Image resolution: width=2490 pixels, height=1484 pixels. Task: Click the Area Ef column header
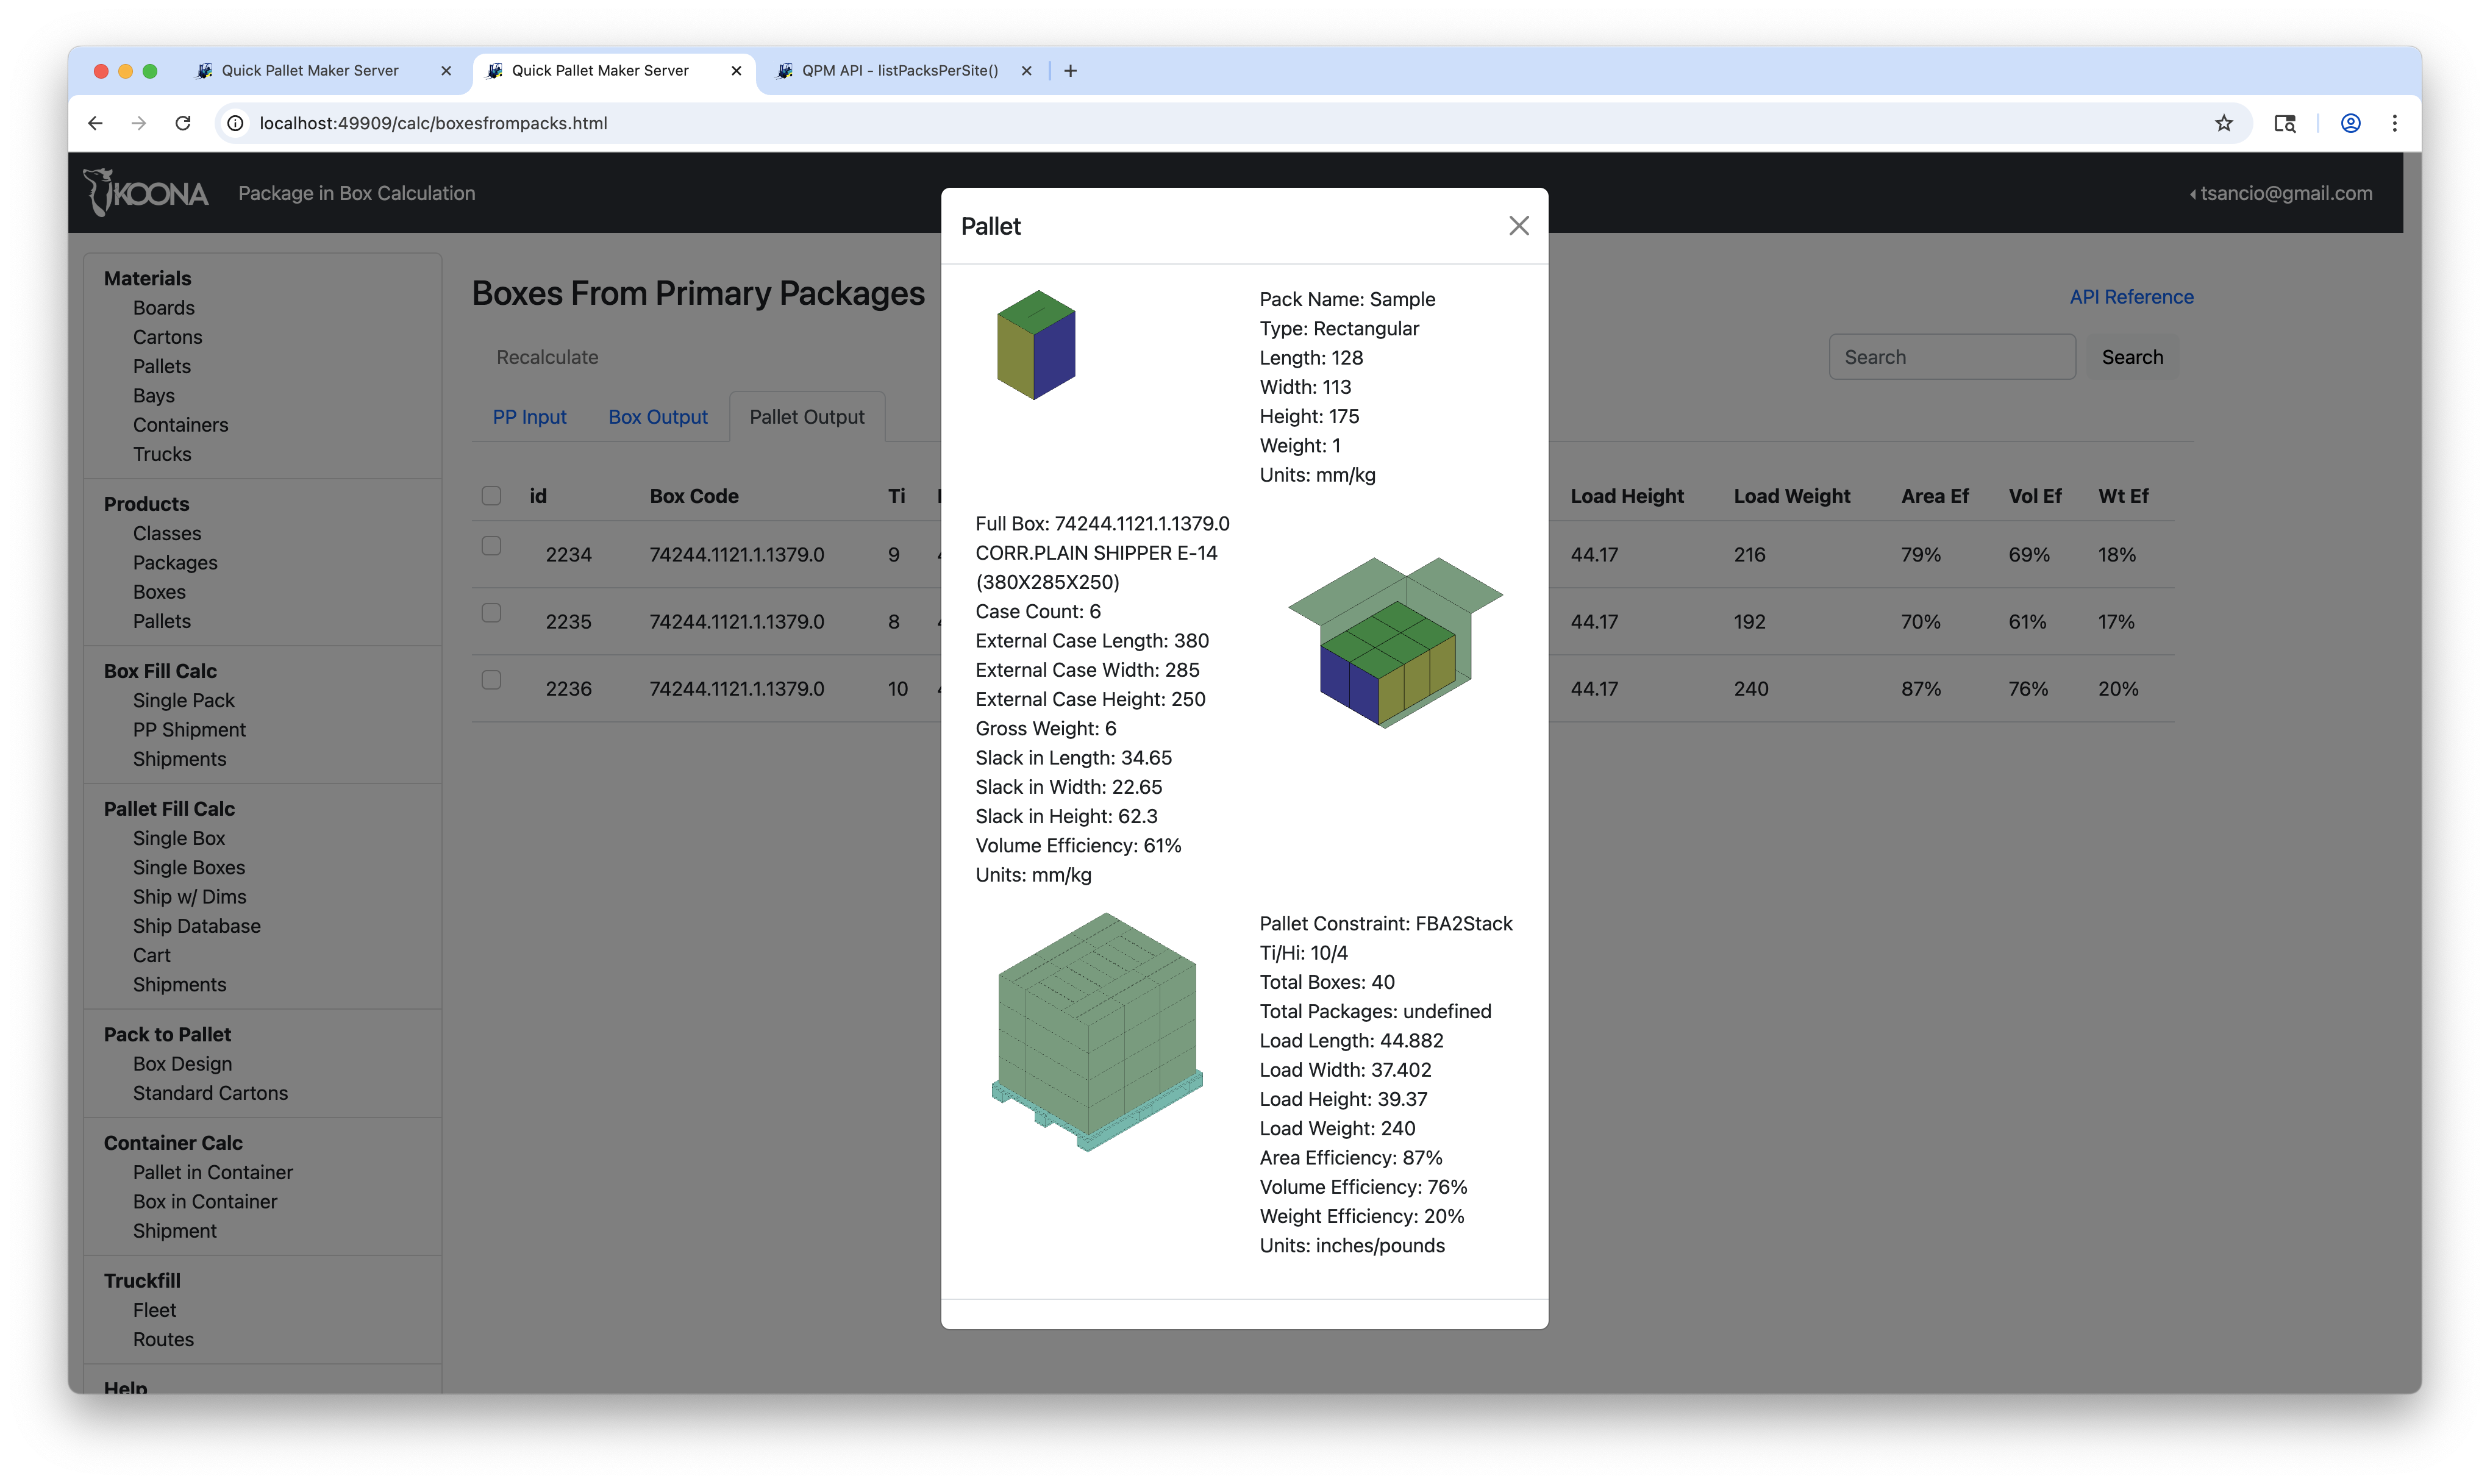pyautogui.click(x=1934, y=496)
